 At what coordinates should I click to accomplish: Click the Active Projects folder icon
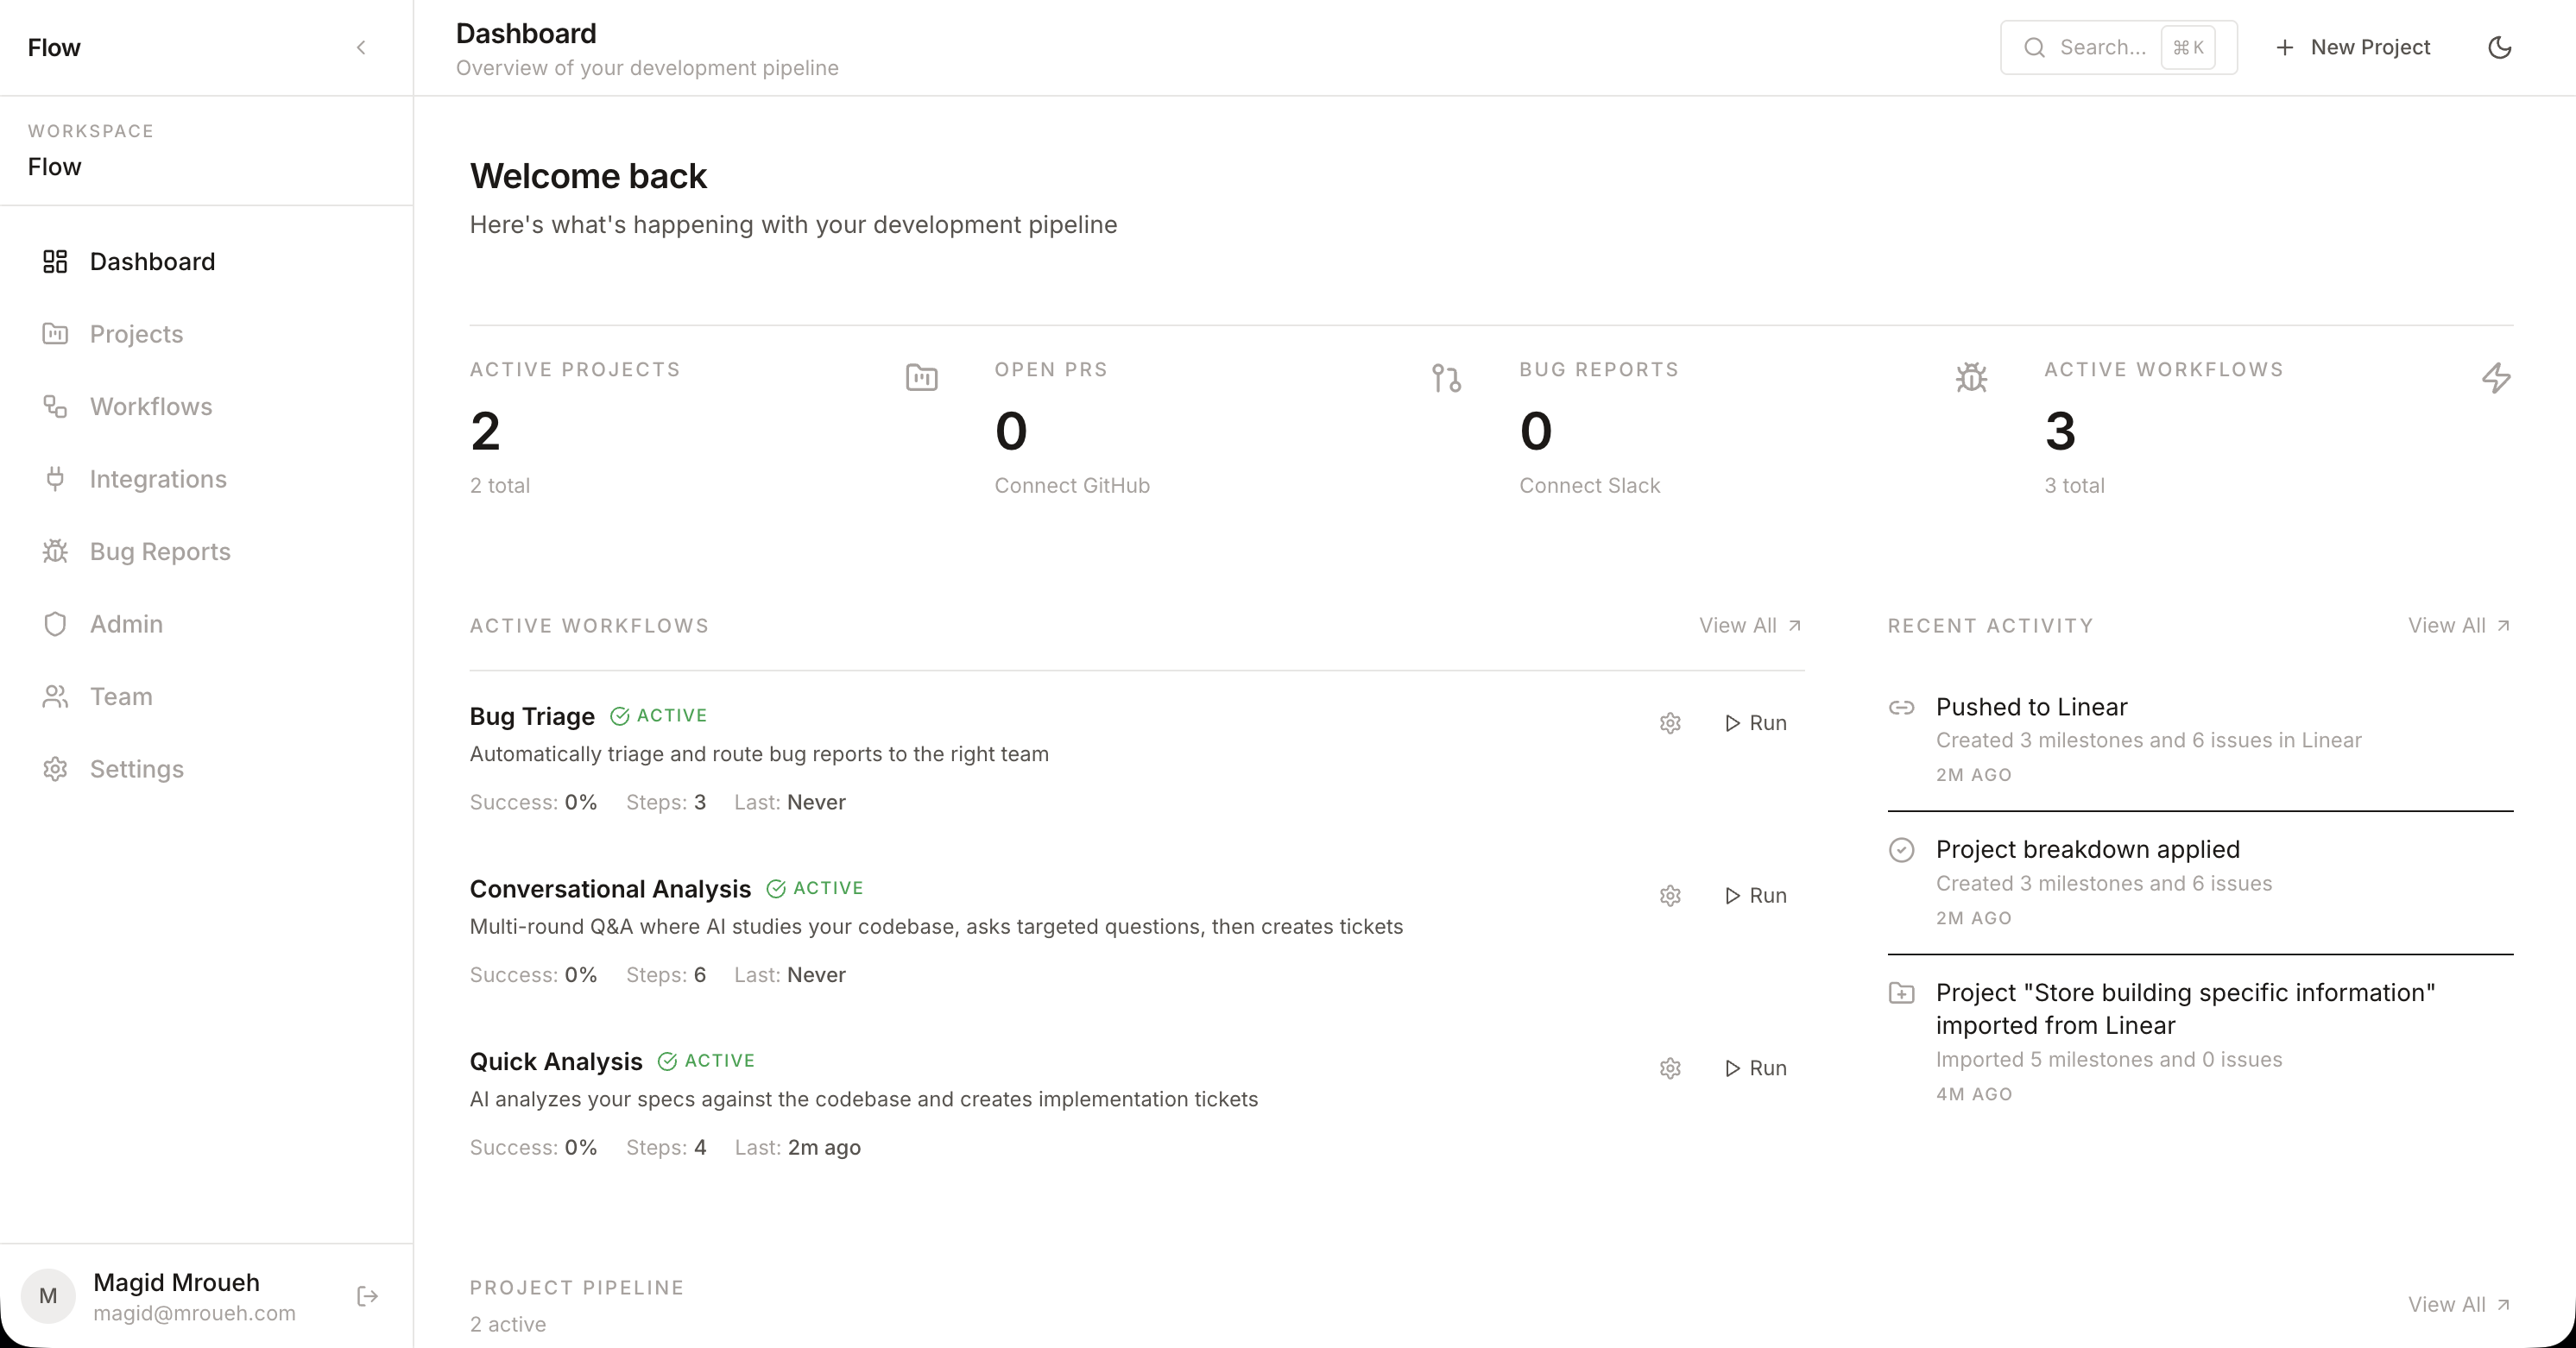pyautogui.click(x=921, y=378)
